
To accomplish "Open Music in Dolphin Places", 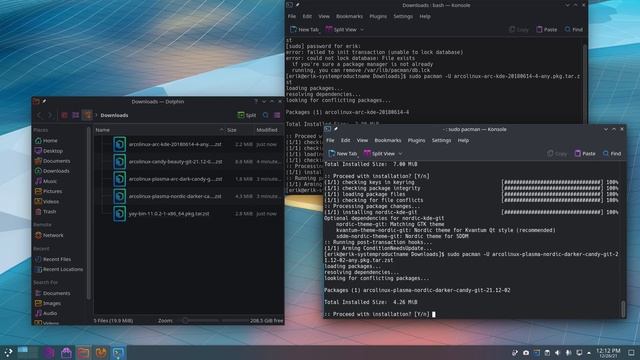I will point(46,181).
